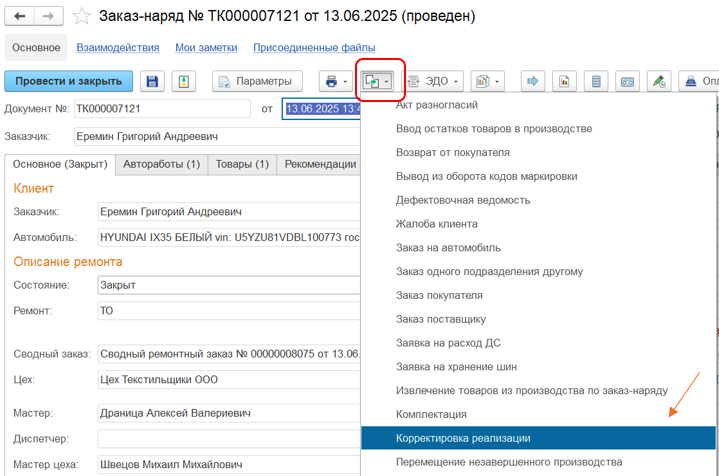This screenshot has height=476, width=719.
Task: Open the print dropdown button
Action: click(x=333, y=81)
